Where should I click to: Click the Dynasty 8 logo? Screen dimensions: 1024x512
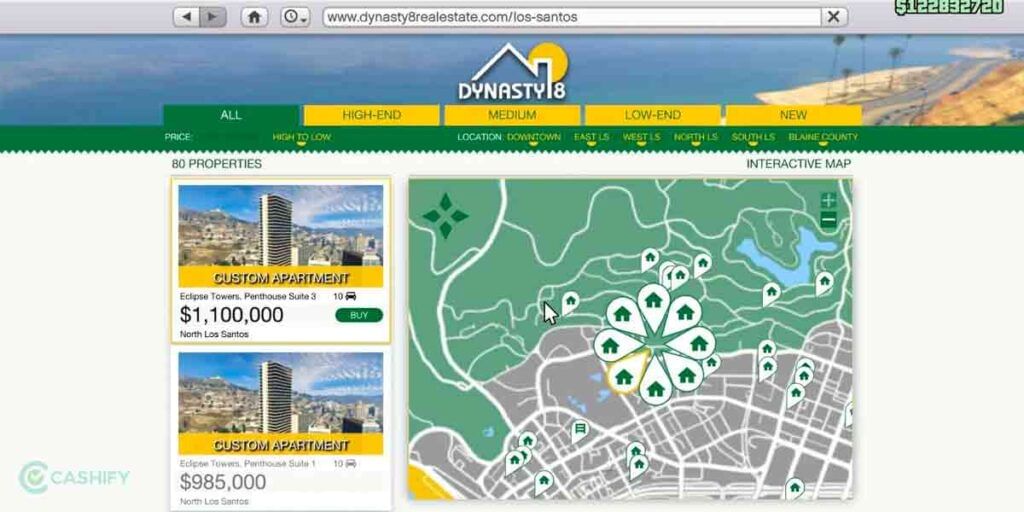(x=513, y=72)
